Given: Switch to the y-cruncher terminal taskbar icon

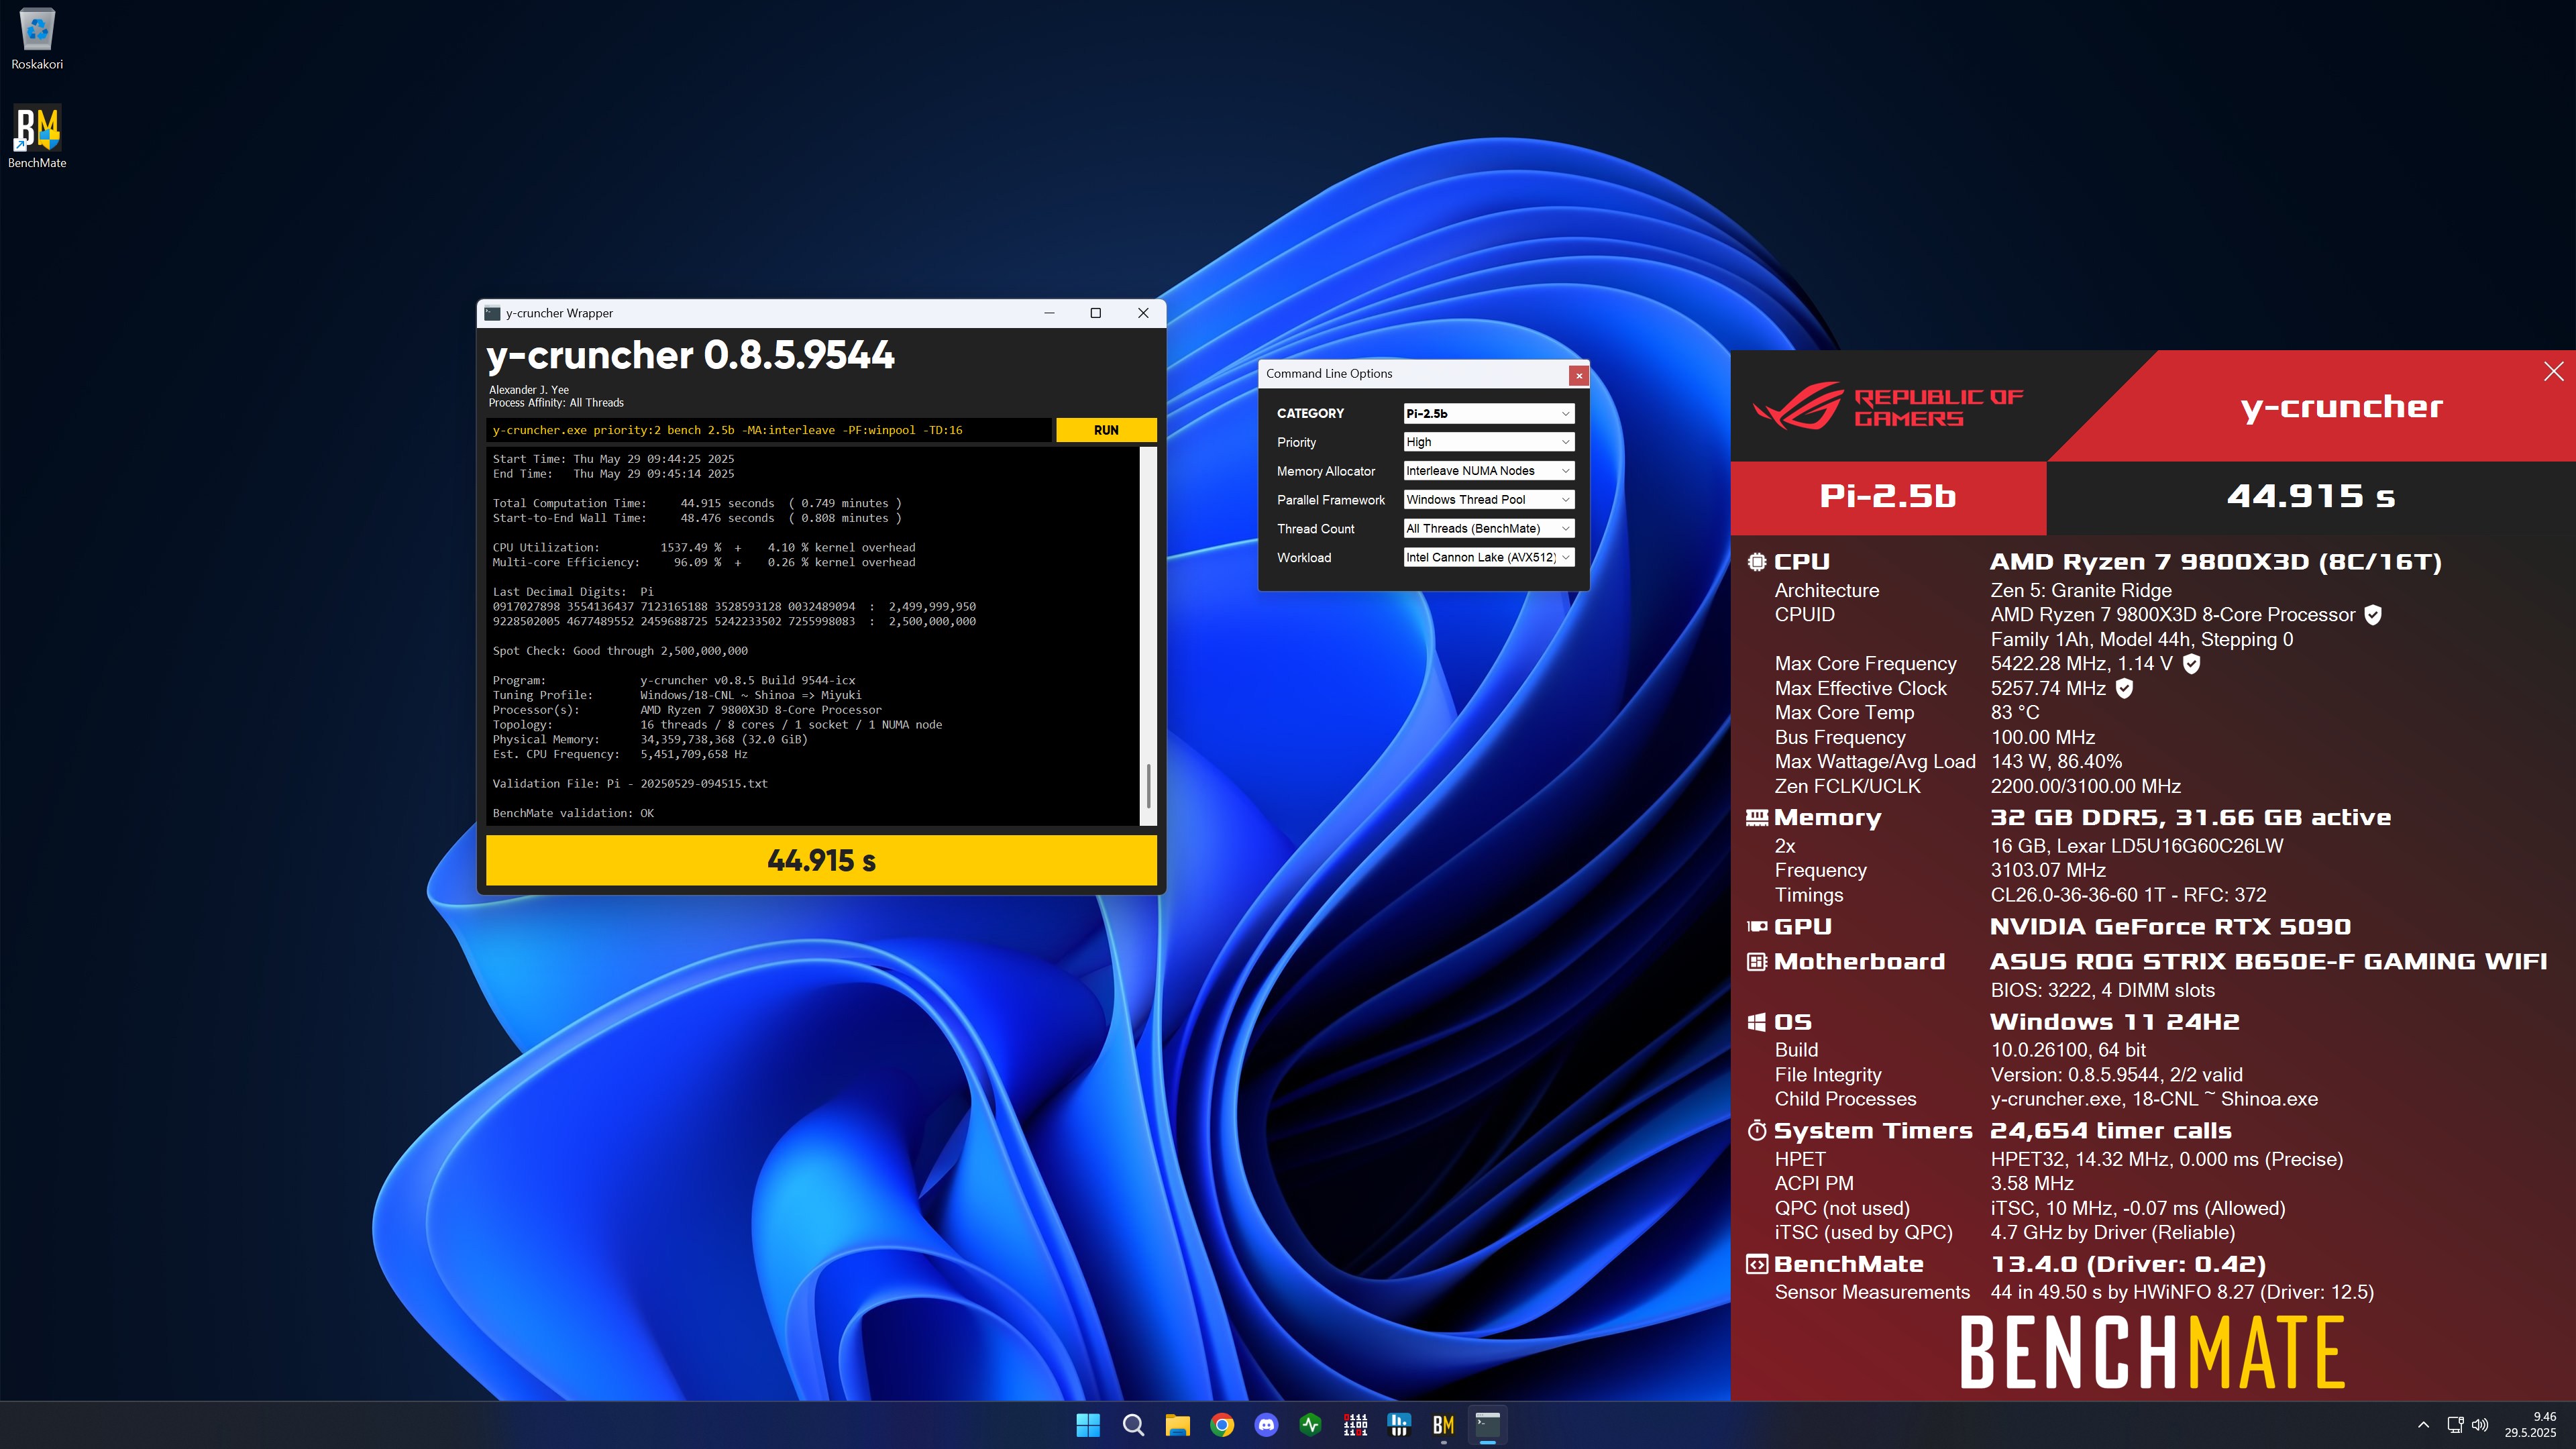Looking at the screenshot, I should pos(1488,1425).
